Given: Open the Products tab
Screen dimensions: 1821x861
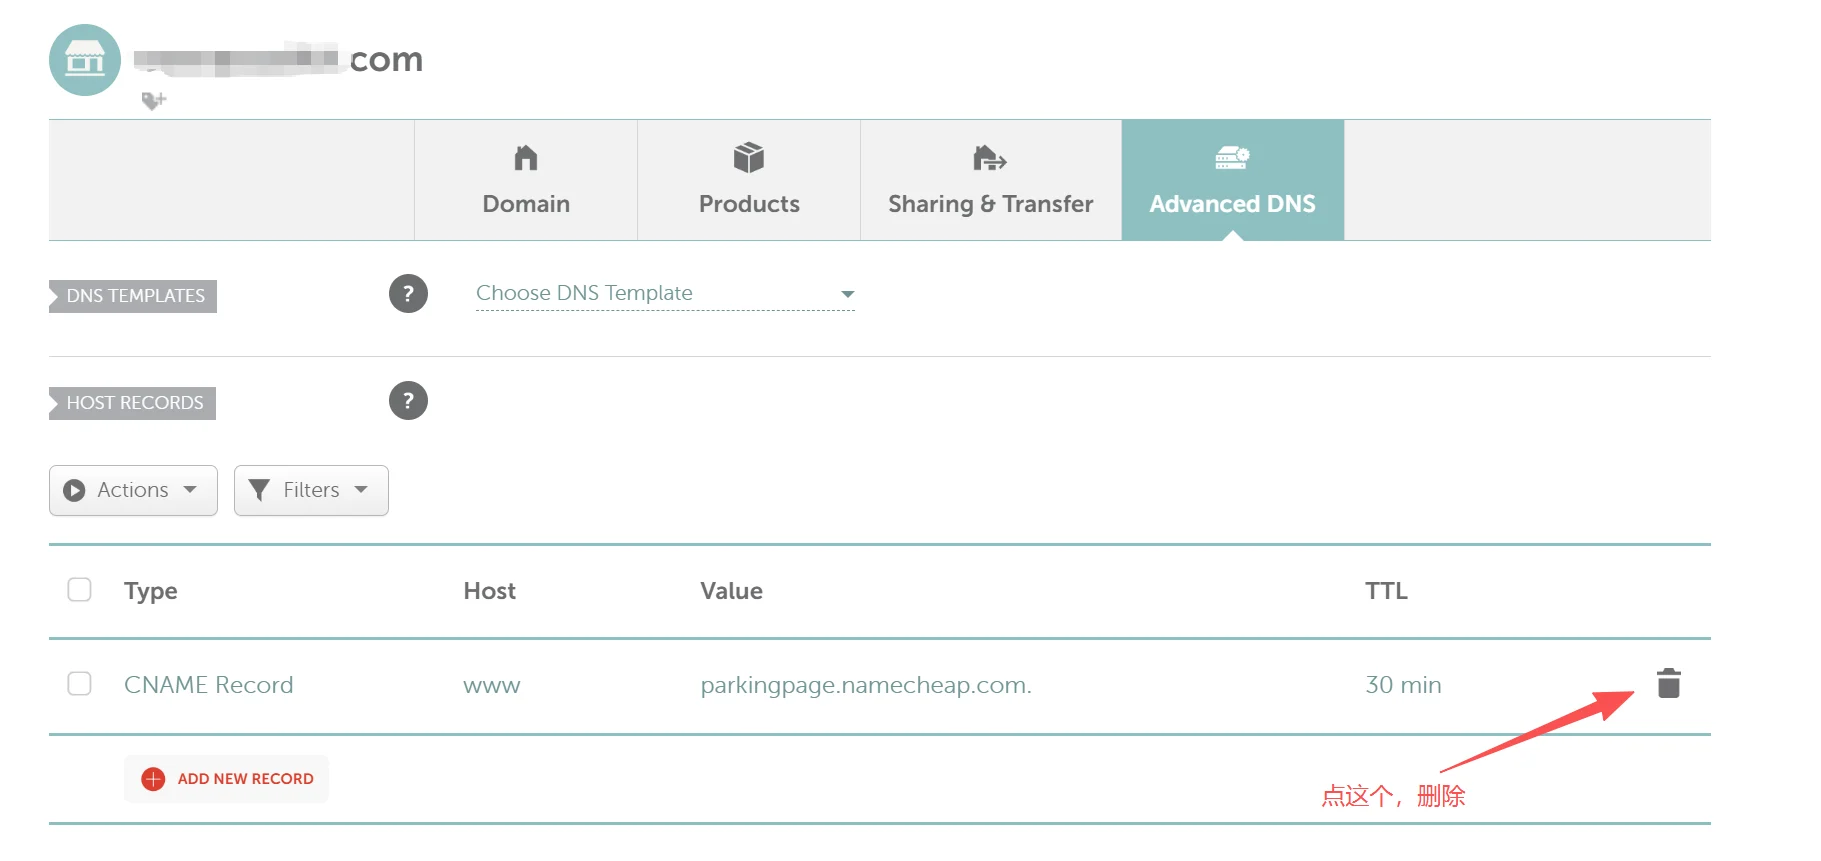Looking at the screenshot, I should (749, 180).
